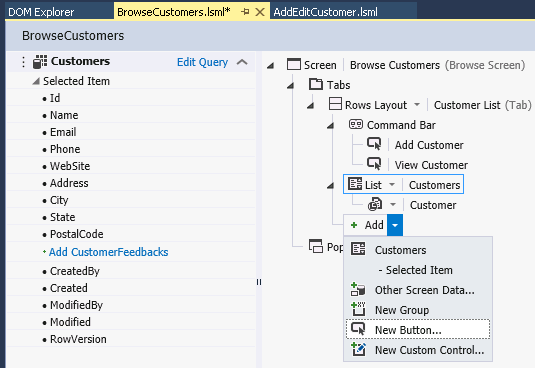Close the BrowseCustomers.lsml tab
The height and width of the screenshot is (368, 535).
point(260,12)
